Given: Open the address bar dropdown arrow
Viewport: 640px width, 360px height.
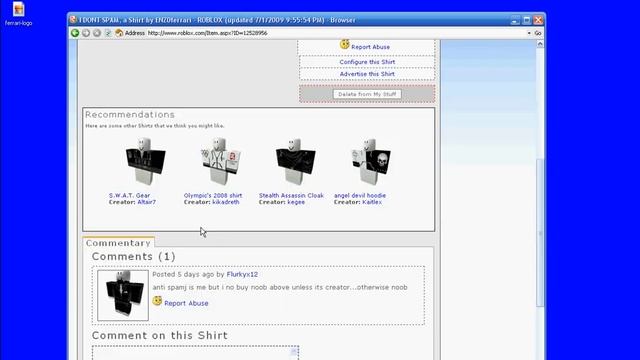Looking at the screenshot, I should (529, 33).
